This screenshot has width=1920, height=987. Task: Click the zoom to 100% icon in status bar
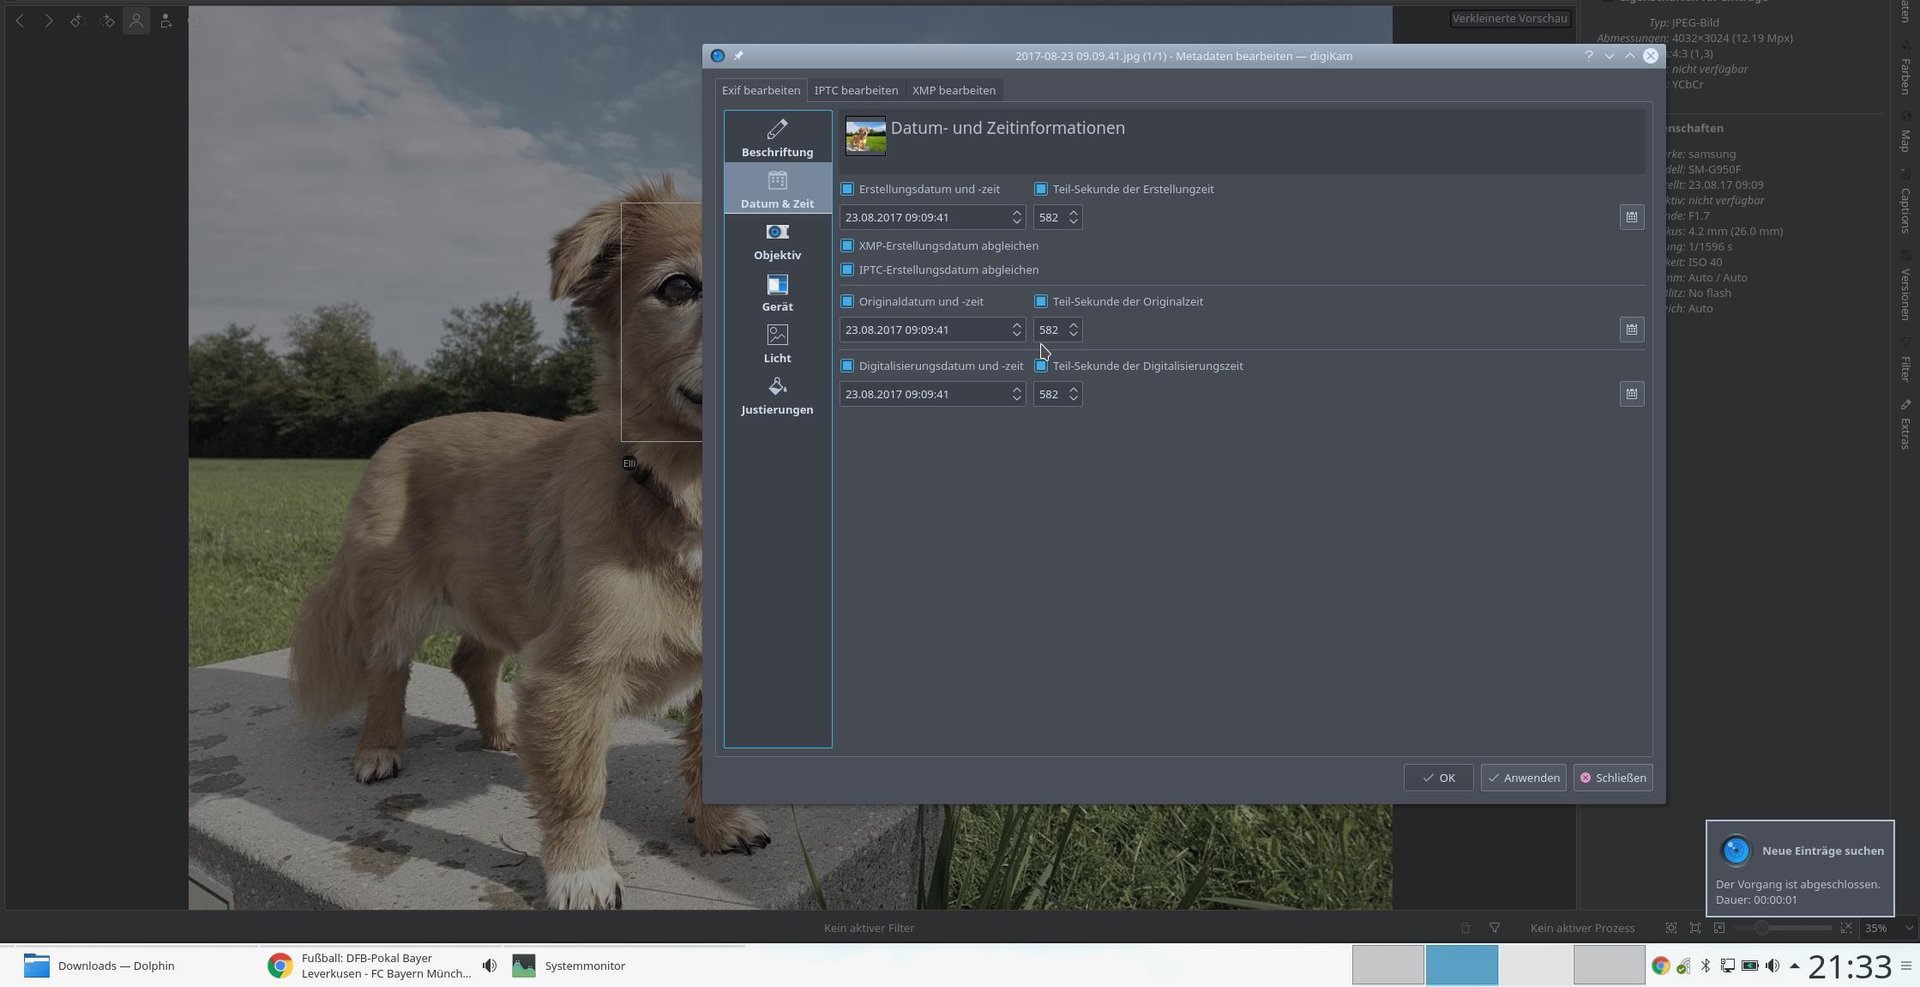tap(1695, 928)
